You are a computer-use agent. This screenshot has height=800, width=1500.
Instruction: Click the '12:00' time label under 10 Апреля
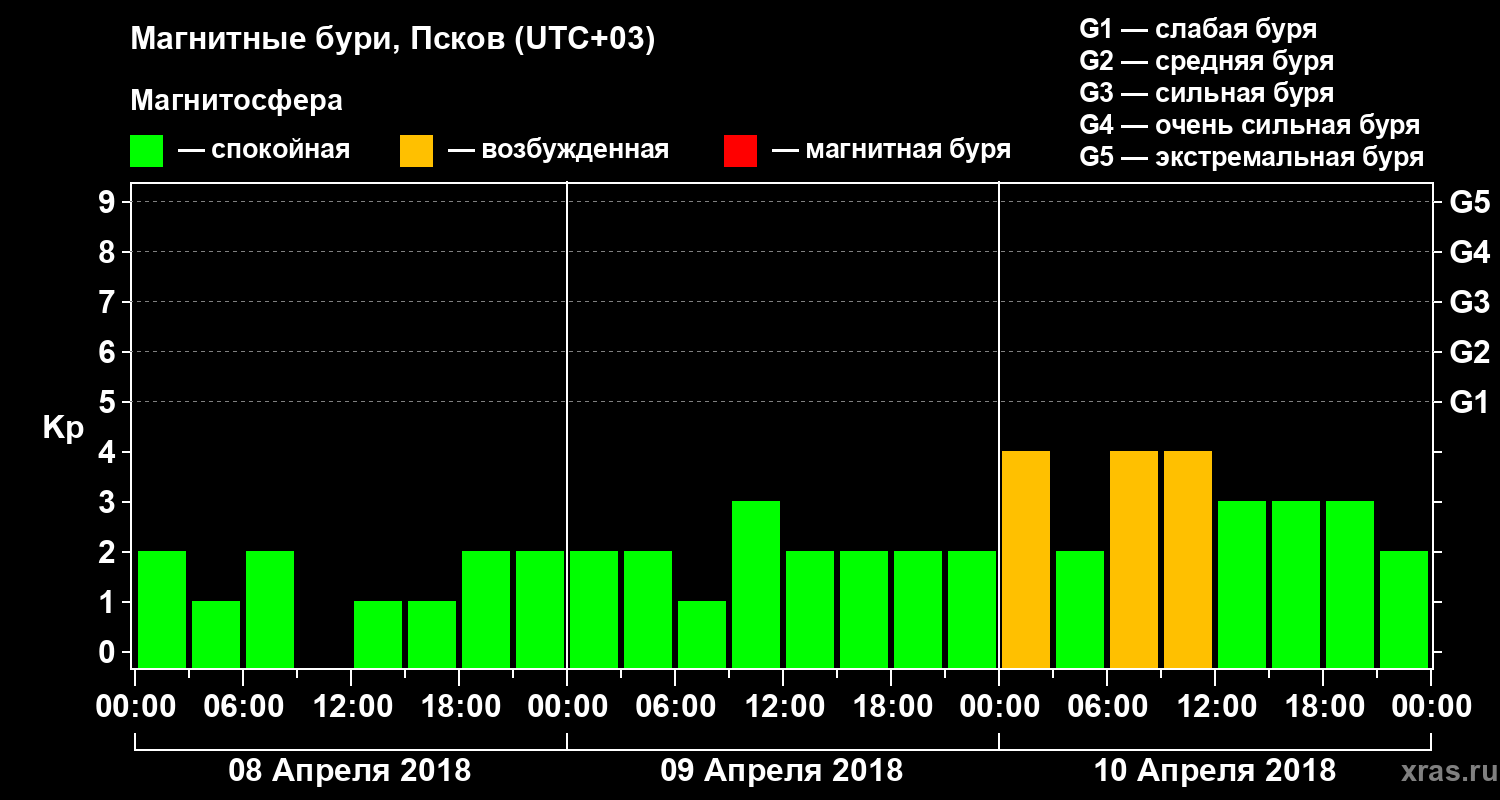pyautogui.click(x=1215, y=707)
